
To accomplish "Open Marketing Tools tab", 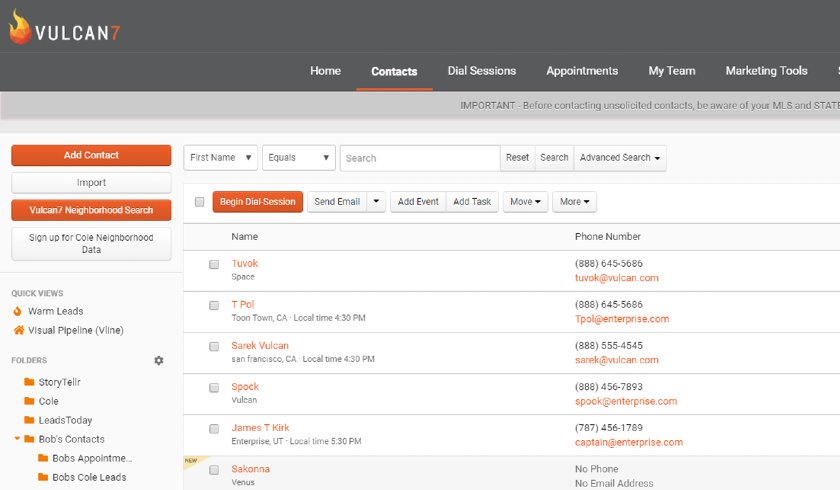I will point(766,71).
